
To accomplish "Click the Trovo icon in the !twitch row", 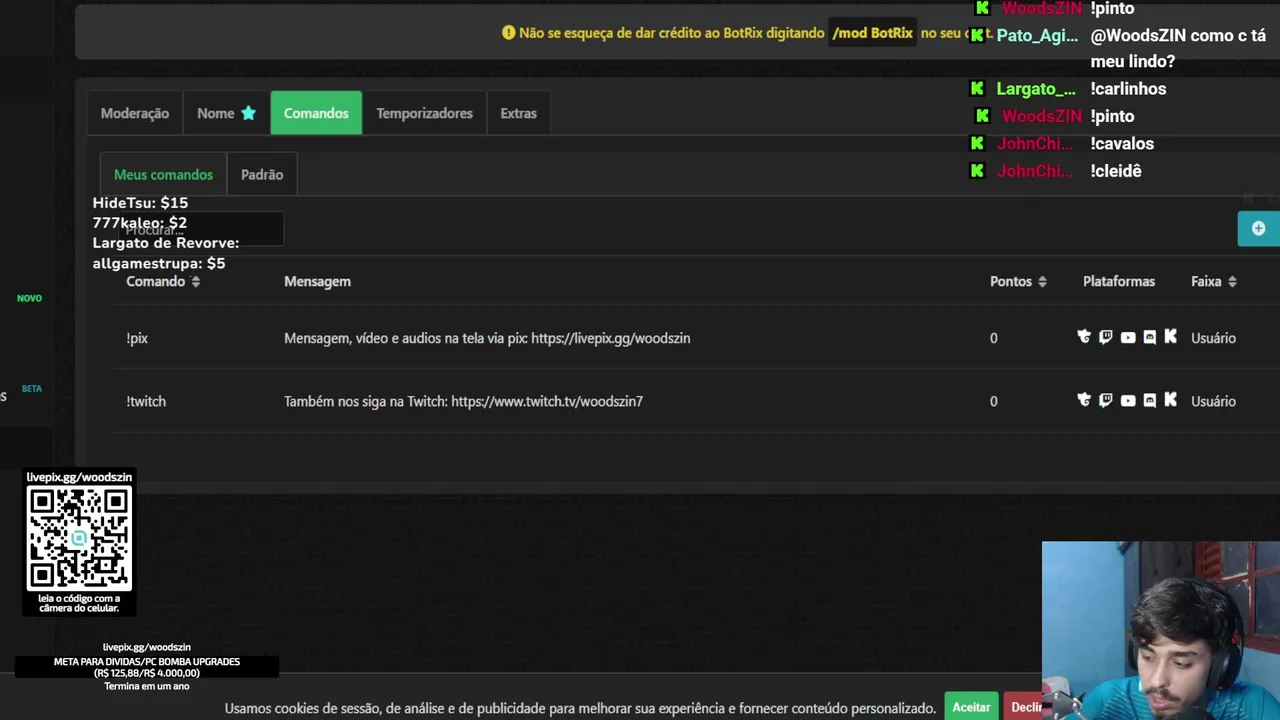I will [x=1084, y=400].
